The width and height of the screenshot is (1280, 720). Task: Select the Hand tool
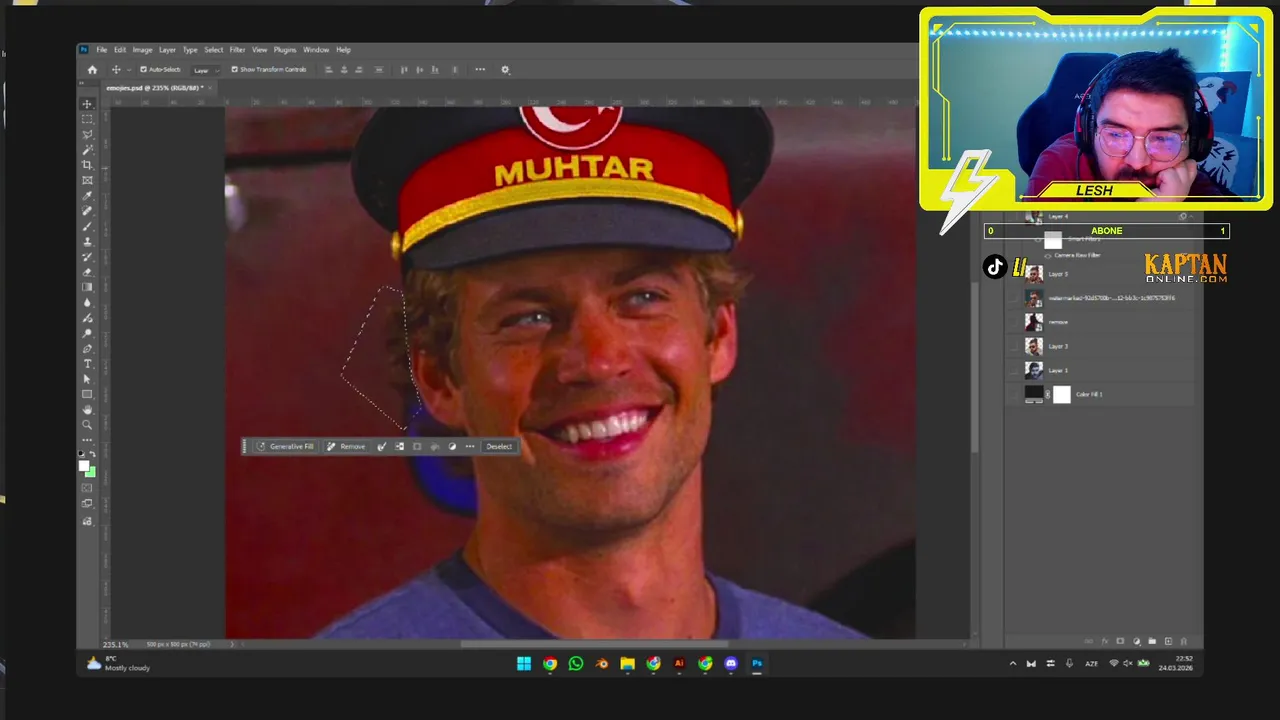click(x=87, y=410)
